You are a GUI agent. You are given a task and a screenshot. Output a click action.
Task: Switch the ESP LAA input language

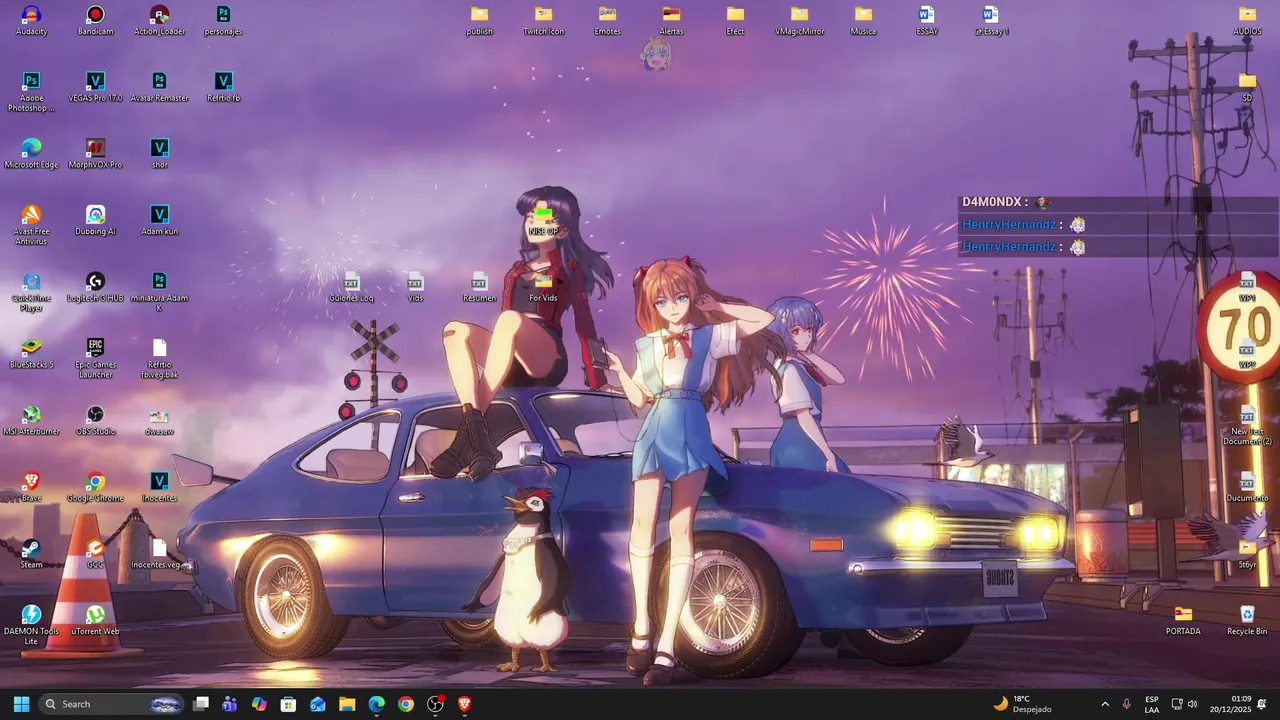click(x=1152, y=704)
